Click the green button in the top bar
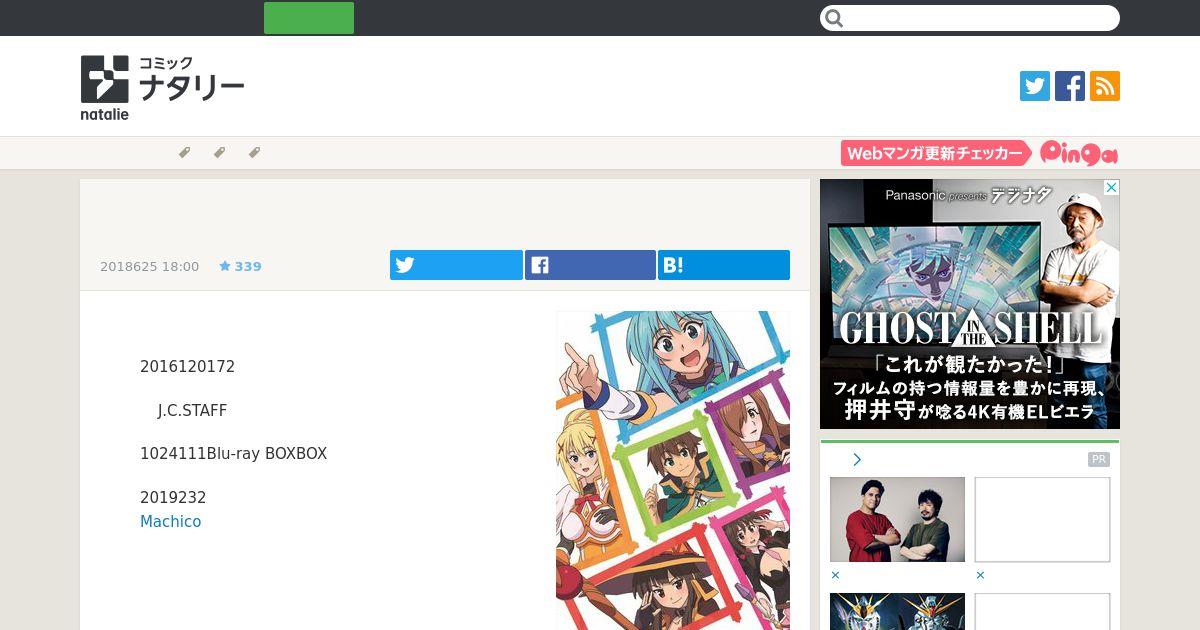The width and height of the screenshot is (1200, 630). click(x=309, y=18)
